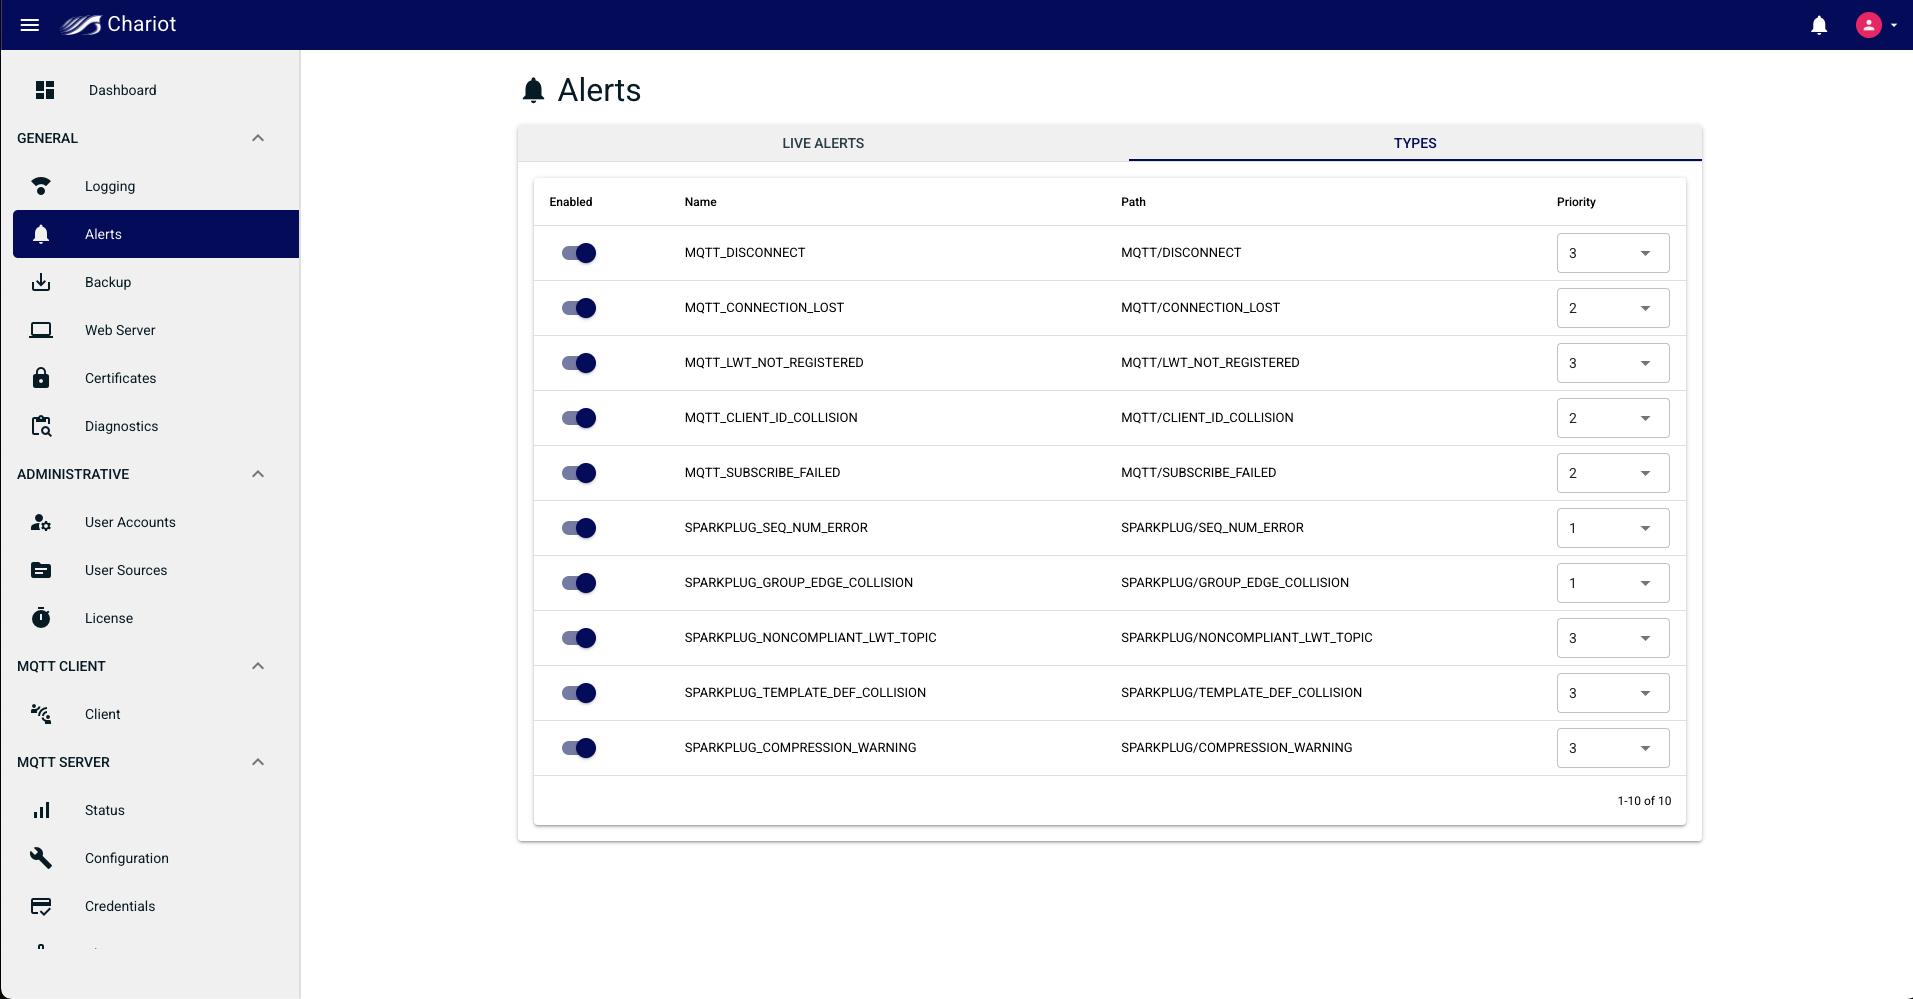Turn off SPARKPLUG_COMPRESSION_WARNING switch
Screen dimensions: 1913x999
pos(579,748)
